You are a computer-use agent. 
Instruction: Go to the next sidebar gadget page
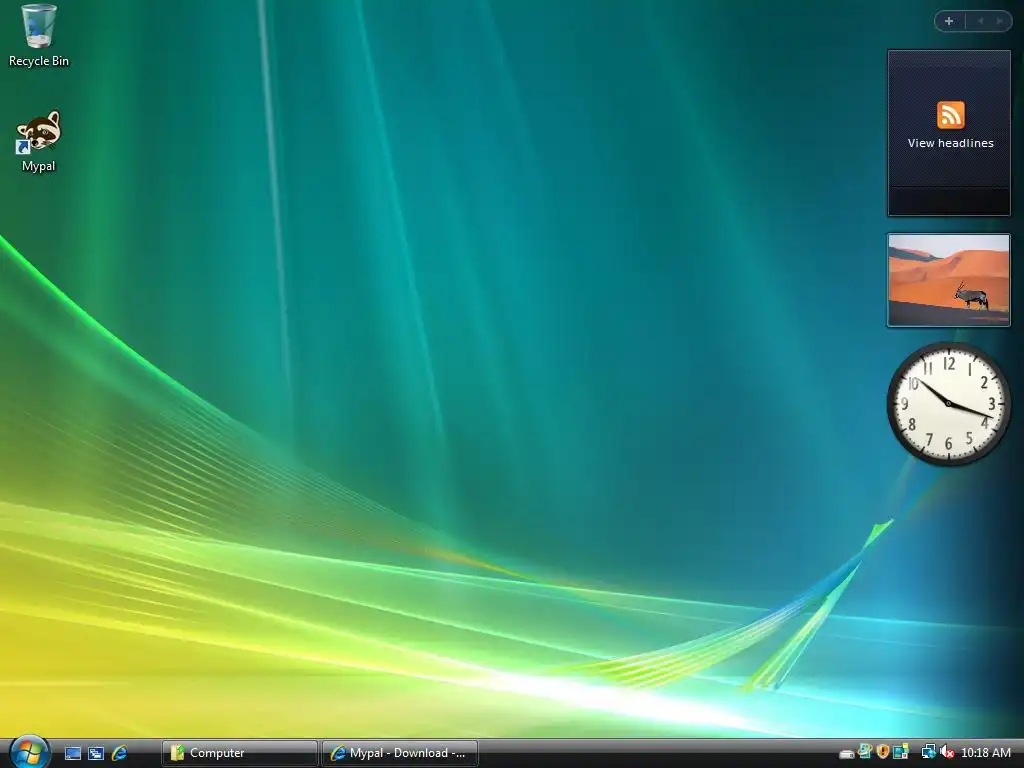[x=999, y=22]
